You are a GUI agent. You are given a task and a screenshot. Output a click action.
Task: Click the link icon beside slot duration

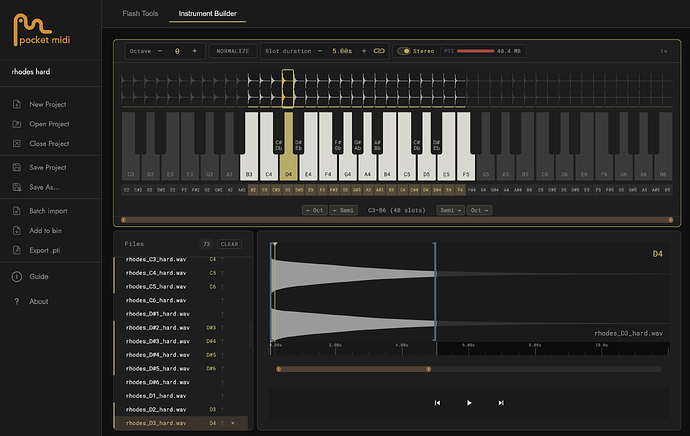click(379, 51)
